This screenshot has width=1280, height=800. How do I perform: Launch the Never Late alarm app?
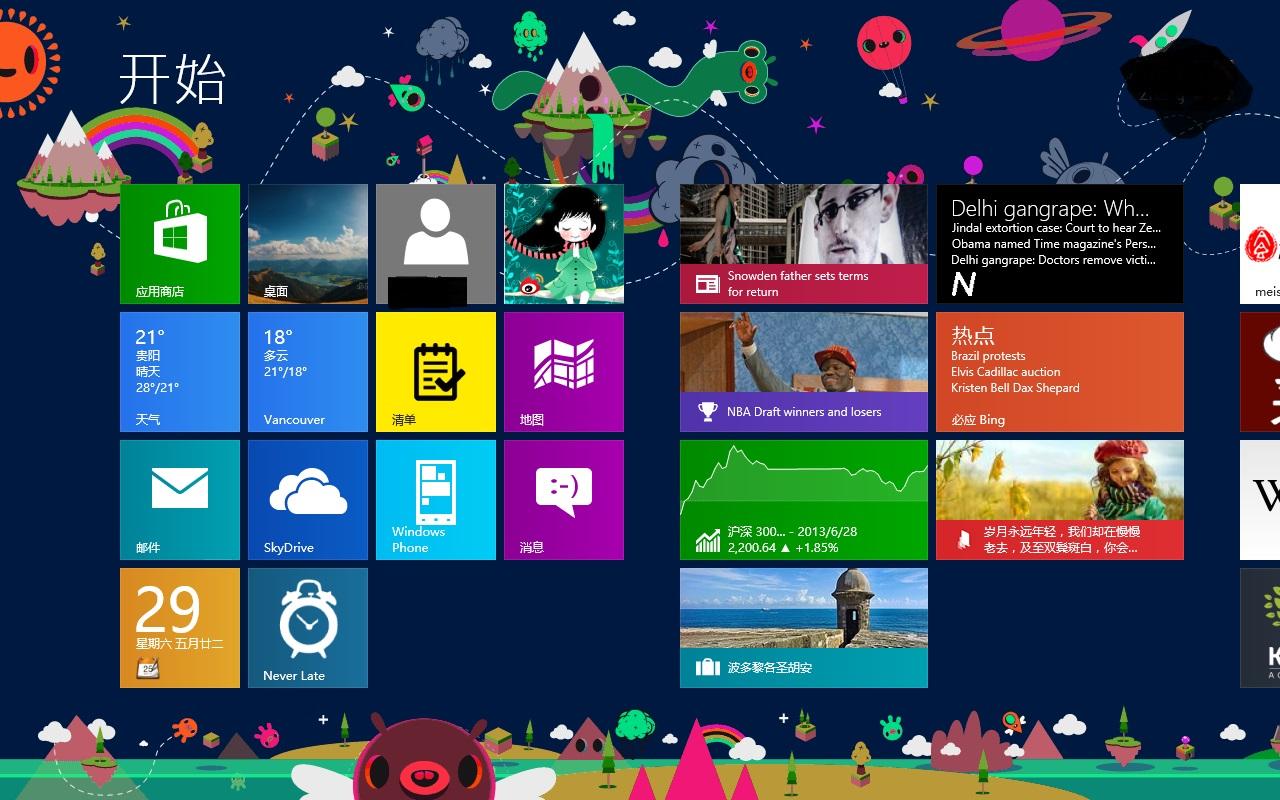tap(308, 628)
